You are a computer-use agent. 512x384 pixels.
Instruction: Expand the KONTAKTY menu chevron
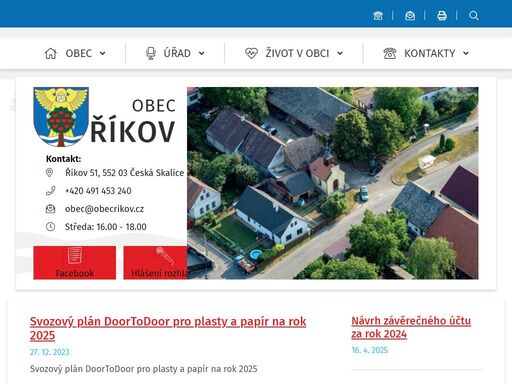(x=466, y=53)
